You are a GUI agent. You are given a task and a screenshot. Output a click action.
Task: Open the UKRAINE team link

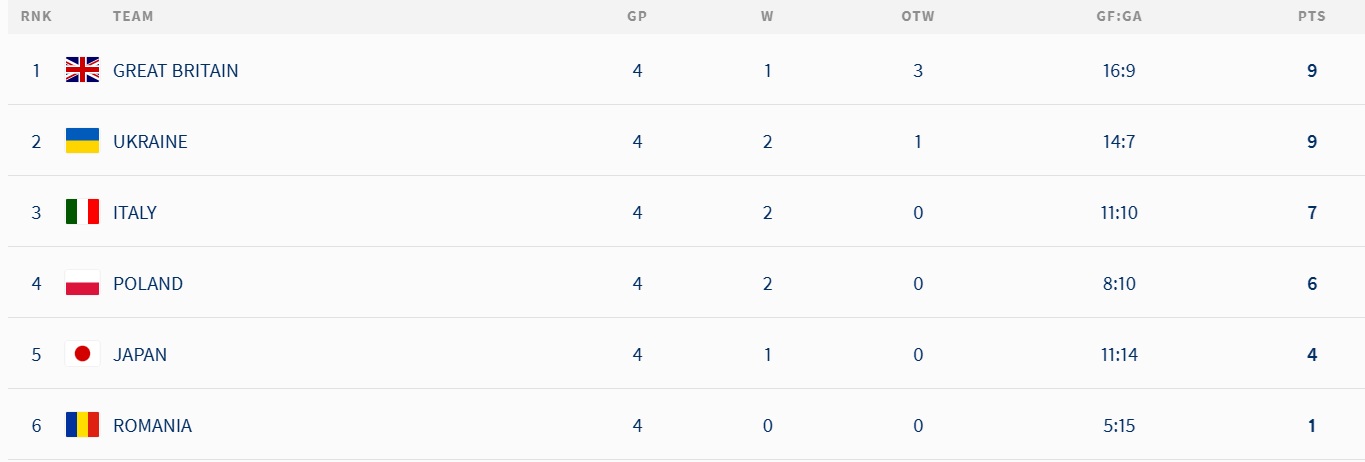[150, 142]
